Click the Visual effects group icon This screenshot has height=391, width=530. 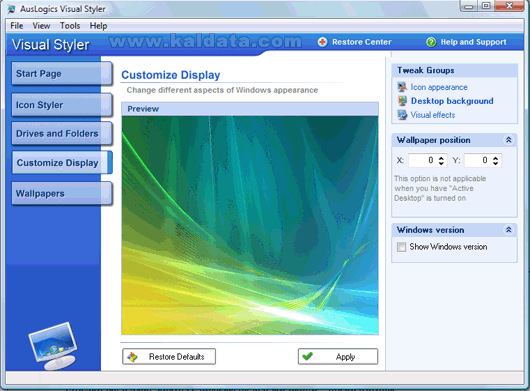402,115
